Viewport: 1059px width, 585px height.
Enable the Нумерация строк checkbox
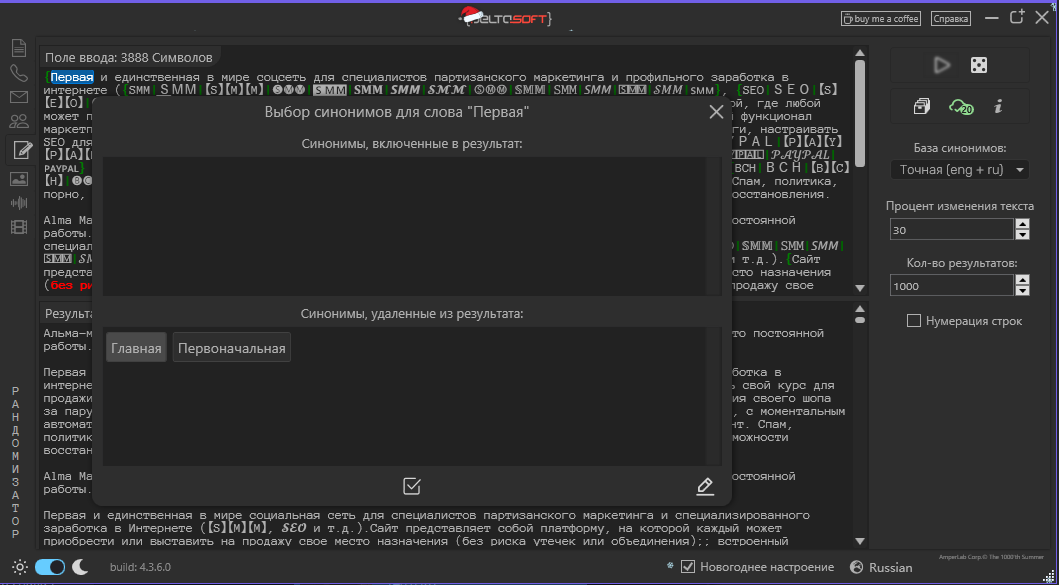913,318
